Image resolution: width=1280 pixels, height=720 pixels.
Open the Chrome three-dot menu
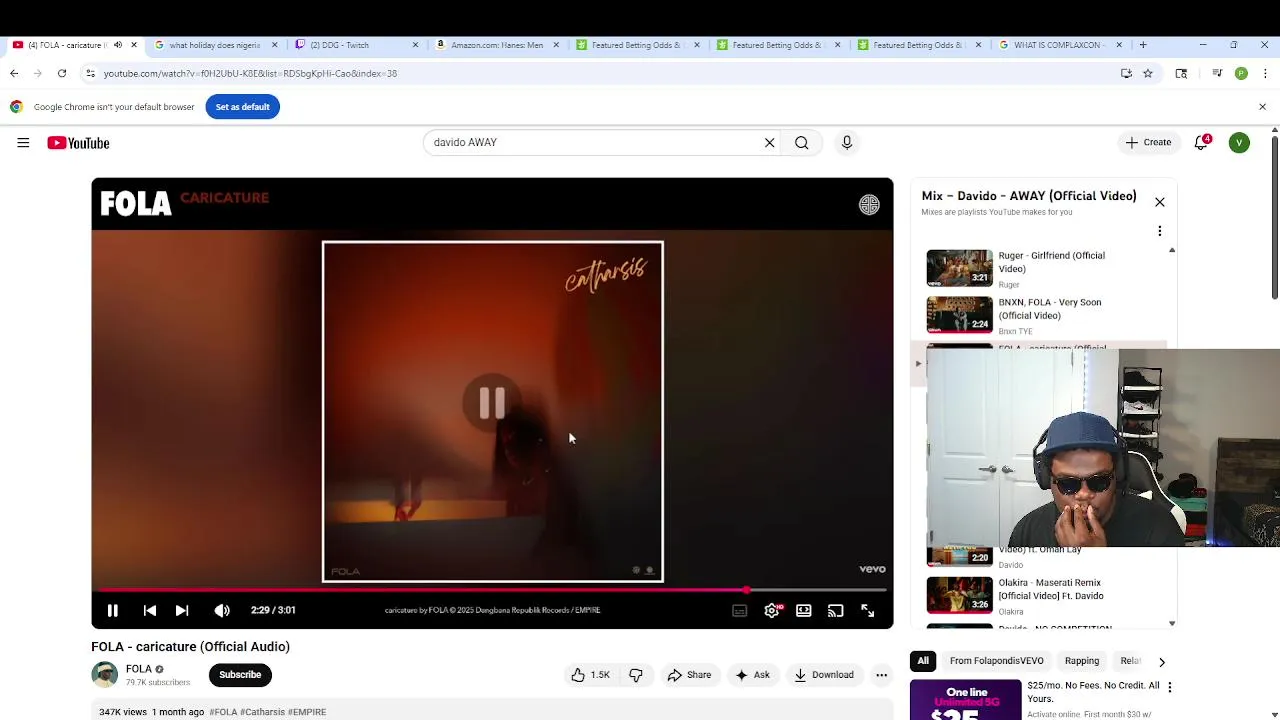pyautogui.click(x=1265, y=73)
